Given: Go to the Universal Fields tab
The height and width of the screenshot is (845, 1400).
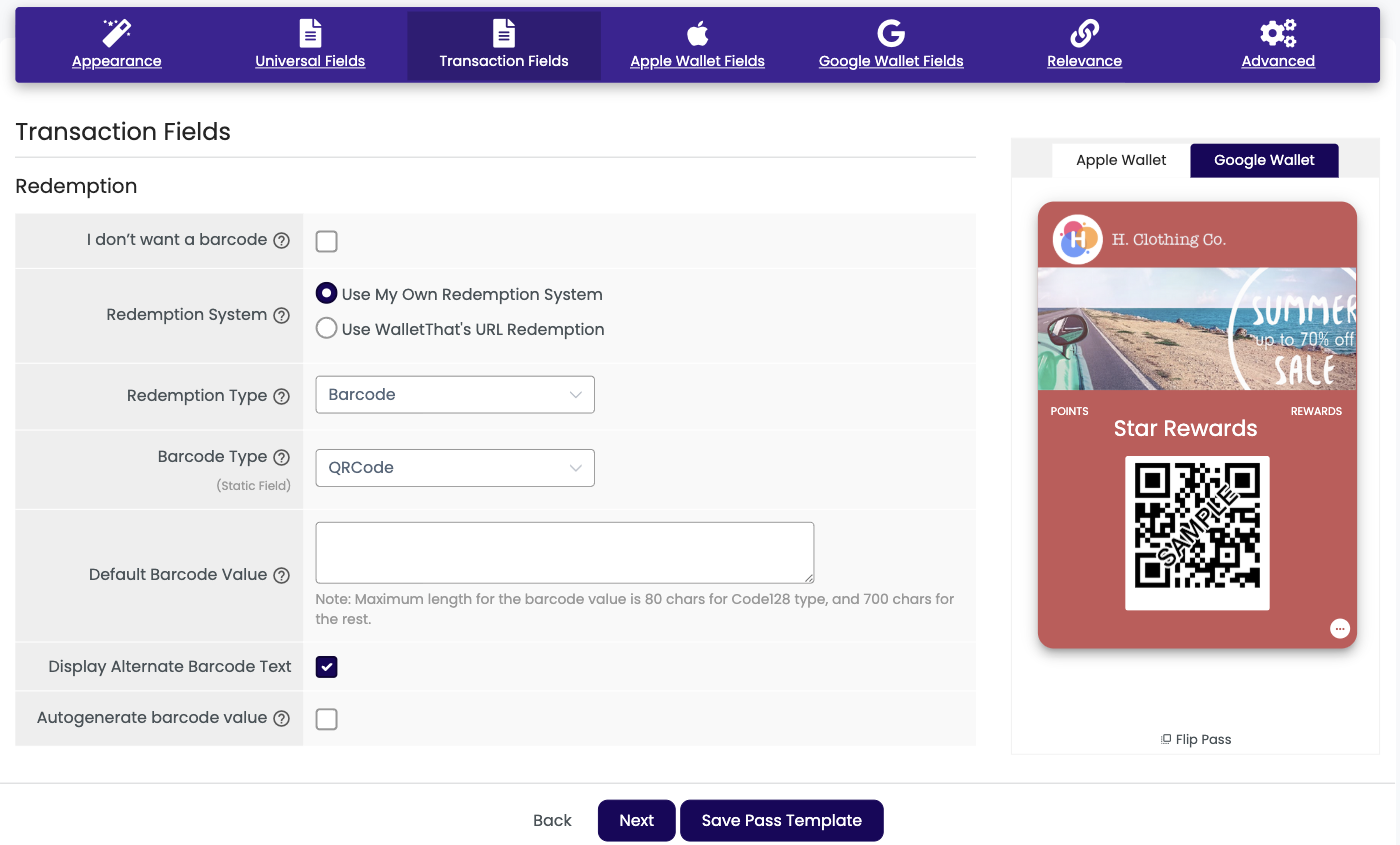Looking at the screenshot, I should click(x=310, y=61).
